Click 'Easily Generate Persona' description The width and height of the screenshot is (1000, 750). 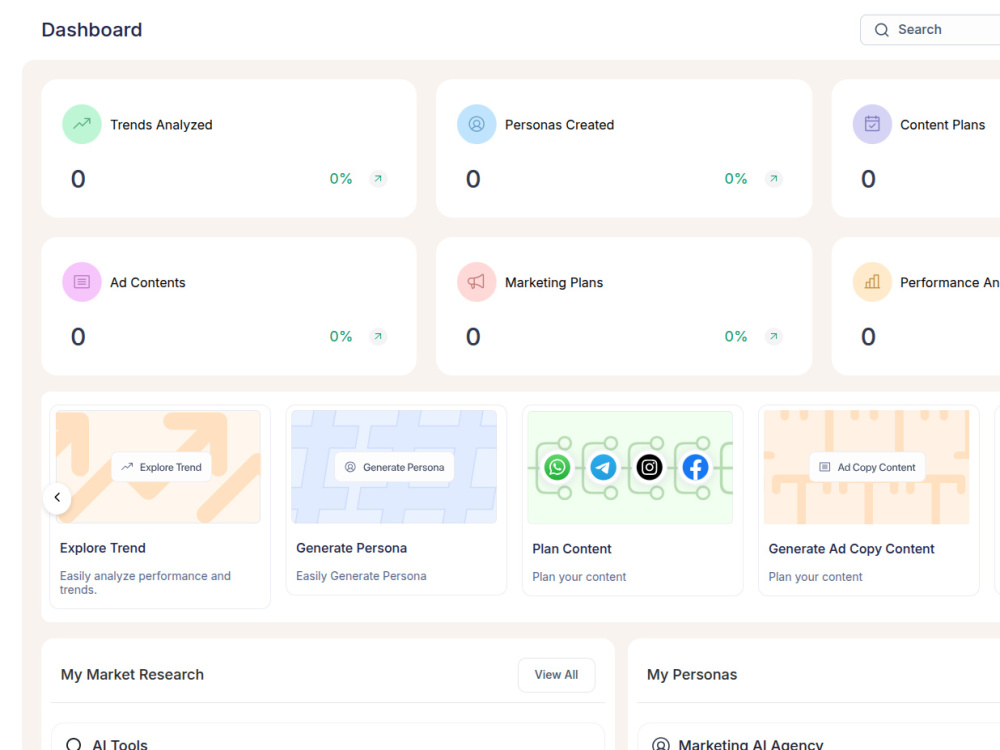tap(361, 576)
